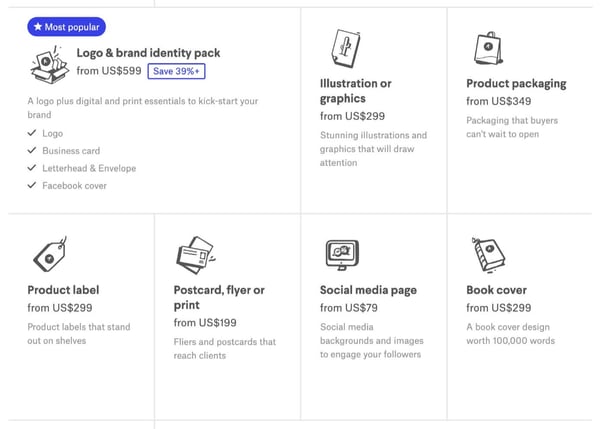Open the Product label title

tap(63, 290)
